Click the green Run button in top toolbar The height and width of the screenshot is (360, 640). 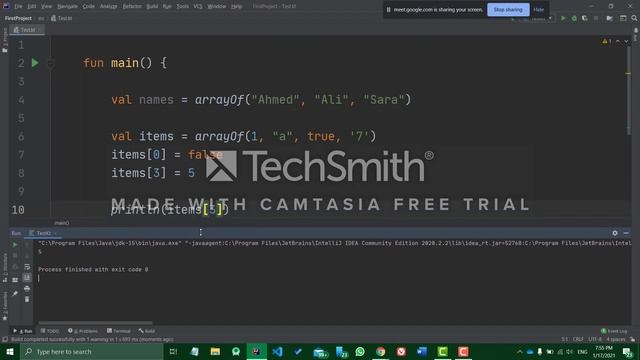pyautogui.click(x=563, y=18)
